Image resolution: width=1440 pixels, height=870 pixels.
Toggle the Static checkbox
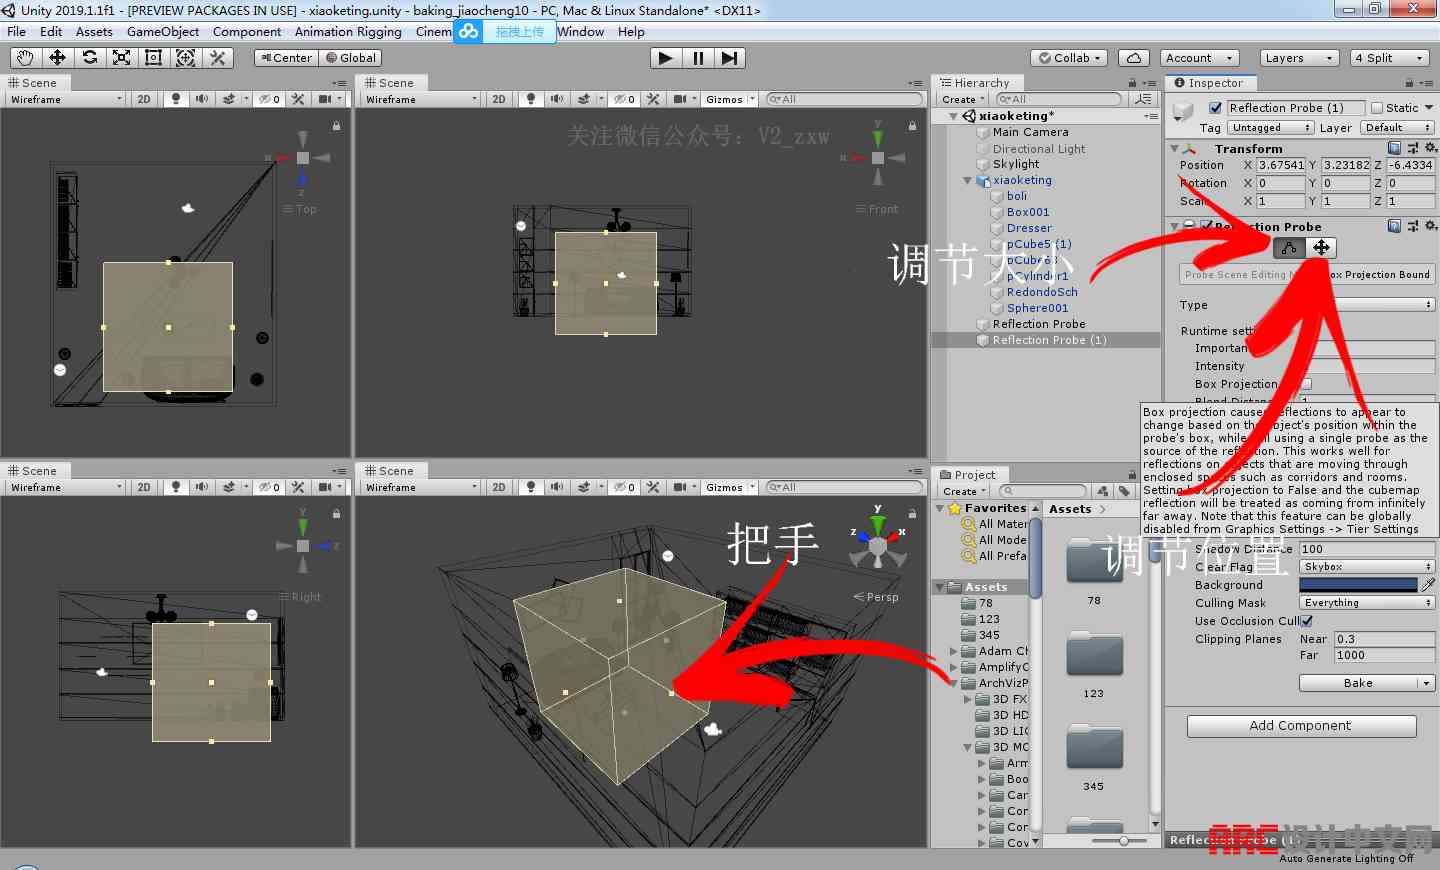1377,108
